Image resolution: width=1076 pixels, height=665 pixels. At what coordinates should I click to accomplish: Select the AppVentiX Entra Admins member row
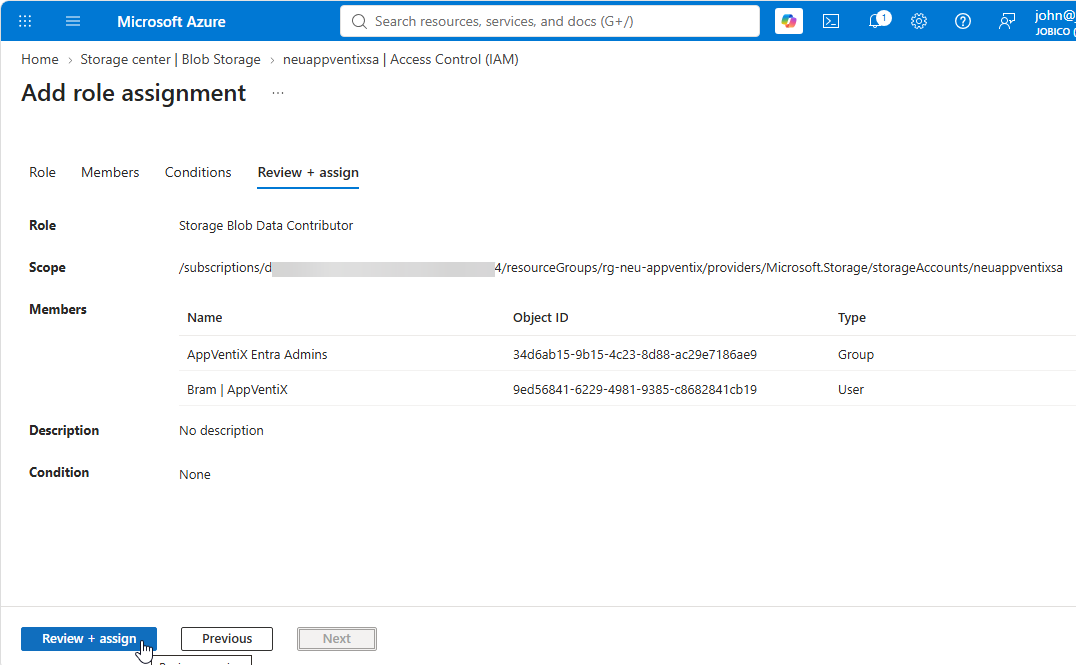627,354
